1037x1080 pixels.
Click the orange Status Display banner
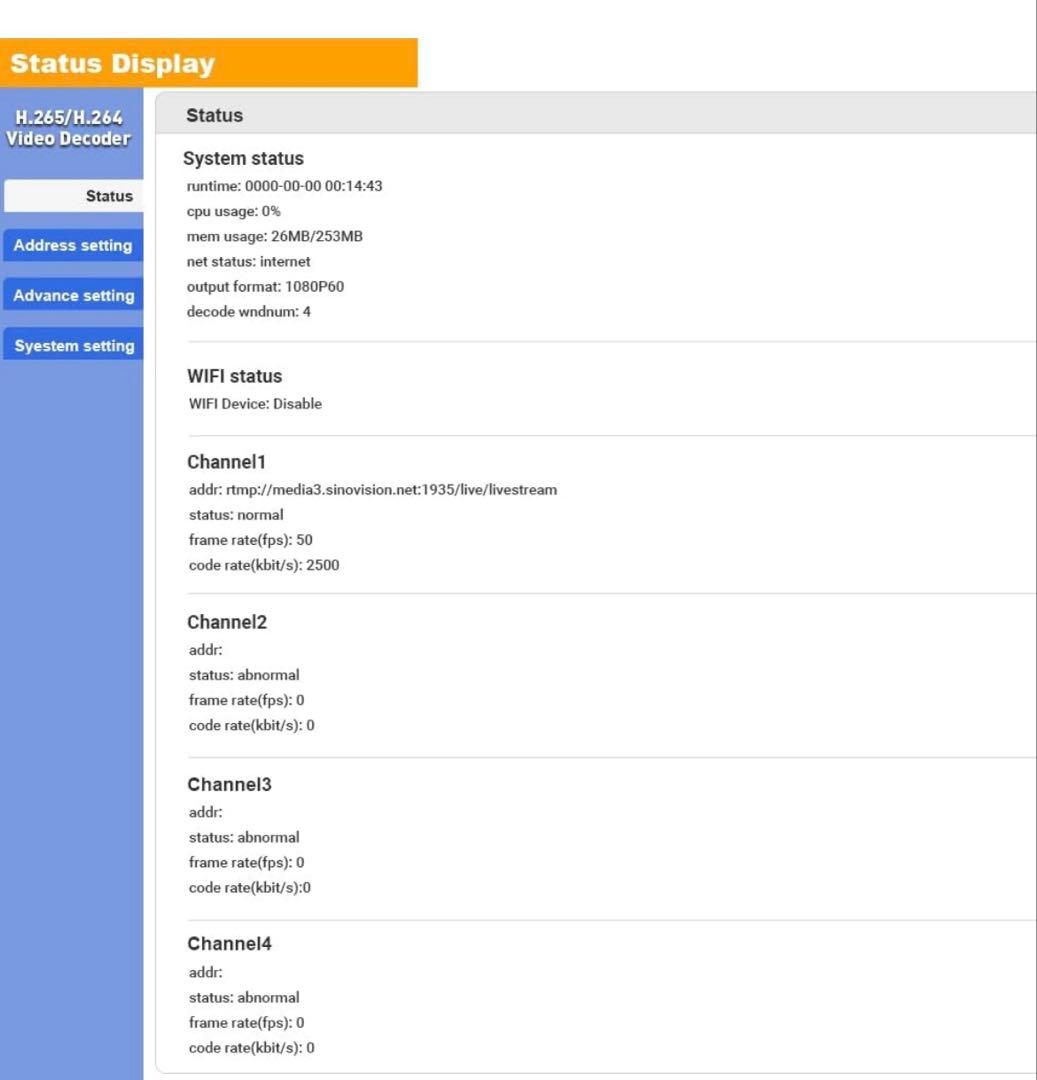(x=208, y=64)
